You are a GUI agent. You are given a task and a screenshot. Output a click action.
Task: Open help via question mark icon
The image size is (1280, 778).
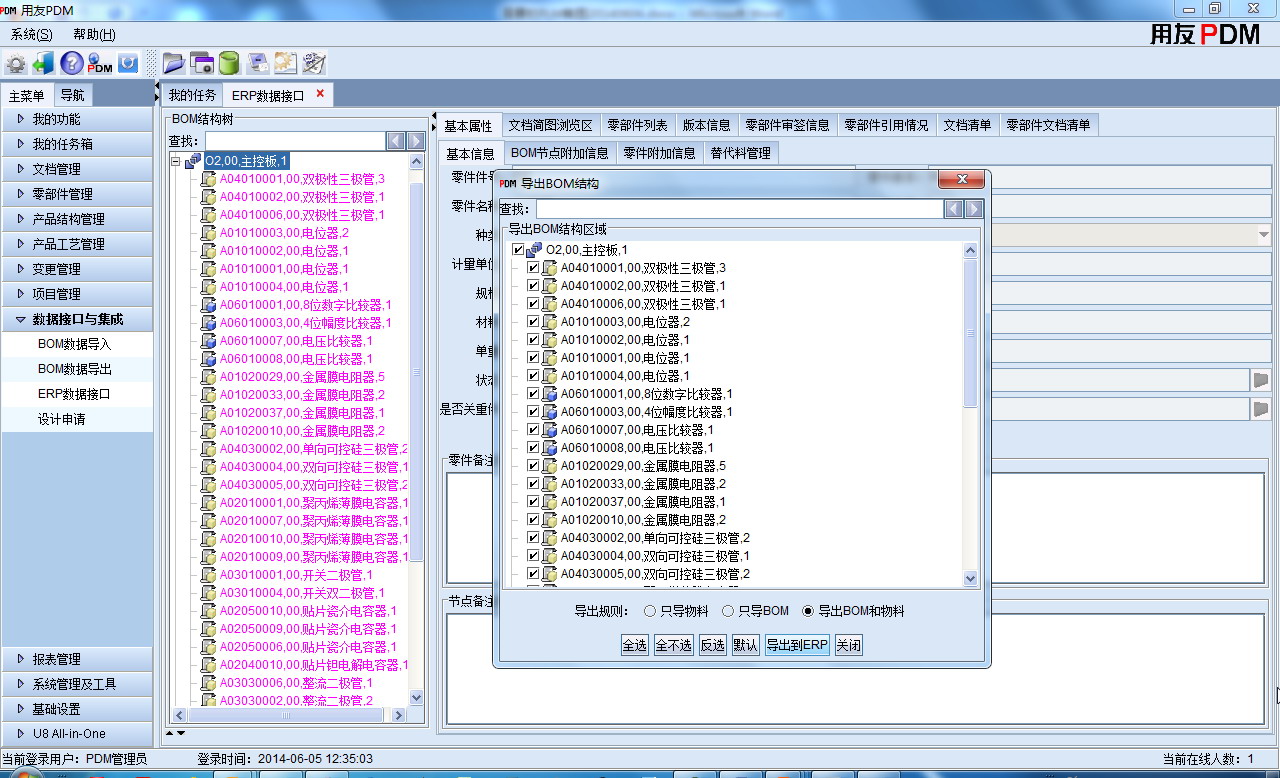click(71, 63)
